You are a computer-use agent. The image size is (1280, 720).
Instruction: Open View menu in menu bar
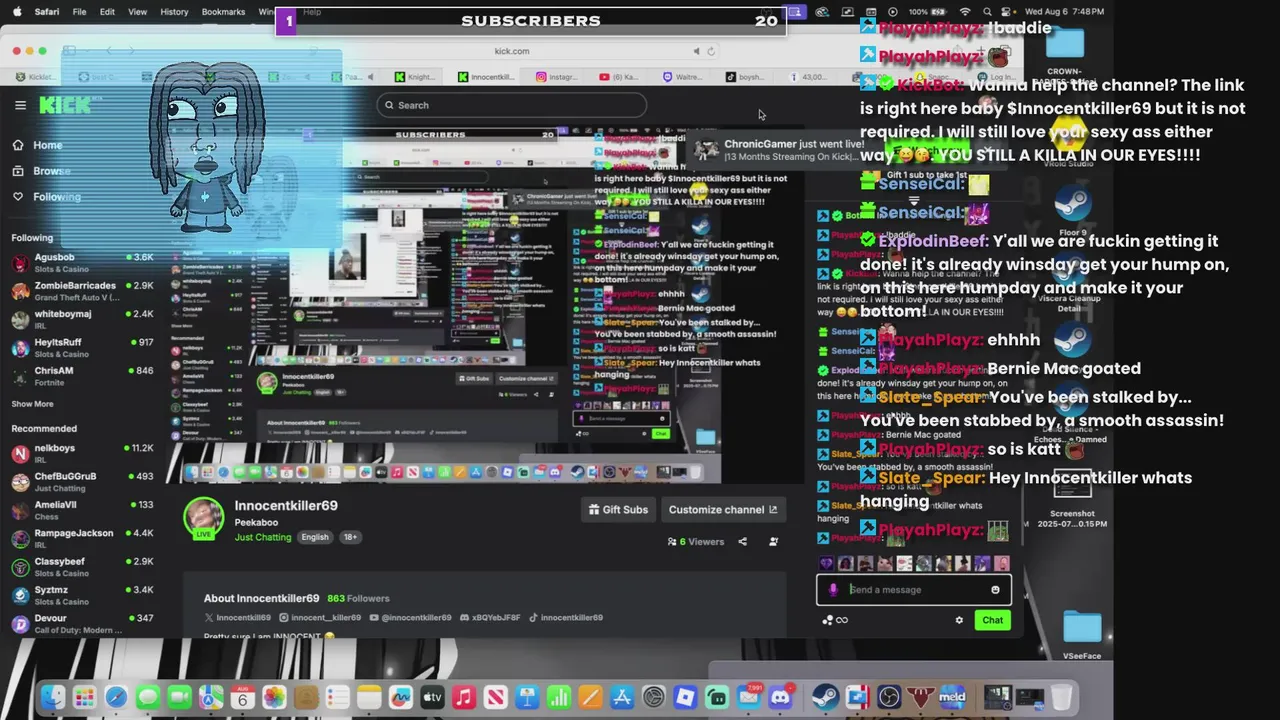tap(138, 12)
